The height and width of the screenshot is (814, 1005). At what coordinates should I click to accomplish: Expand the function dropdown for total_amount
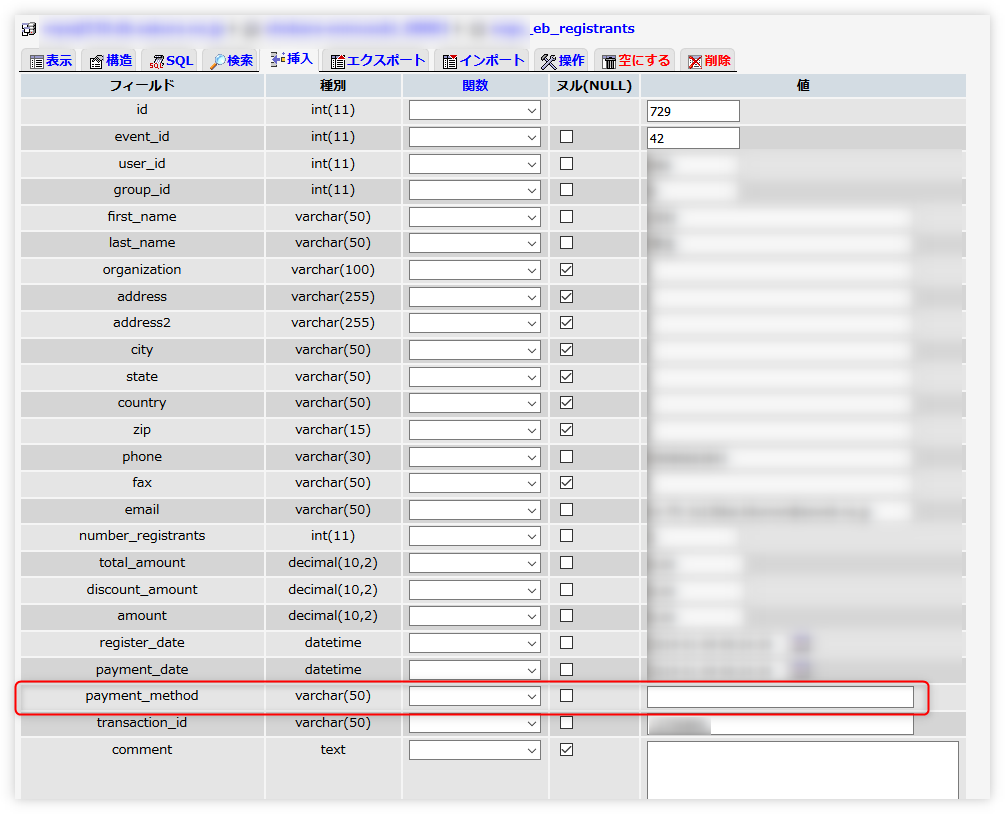click(x=475, y=563)
